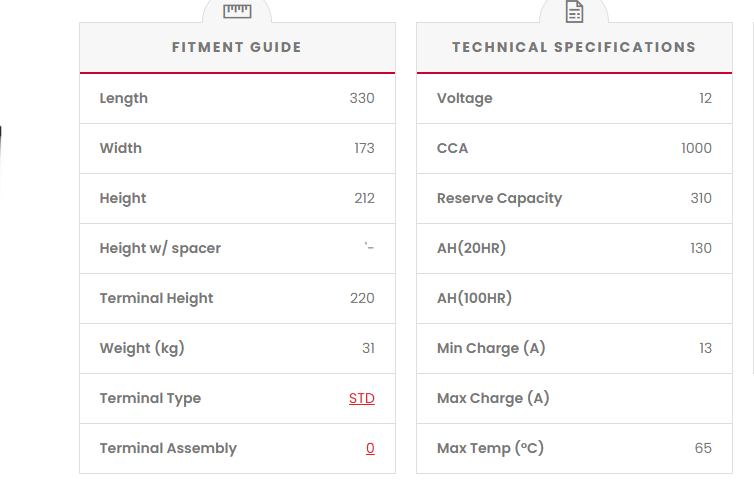This screenshot has height=498, width=754.
Task: Select the Terminal Height value 220
Action: pyautogui.click(x=362, y=298)
